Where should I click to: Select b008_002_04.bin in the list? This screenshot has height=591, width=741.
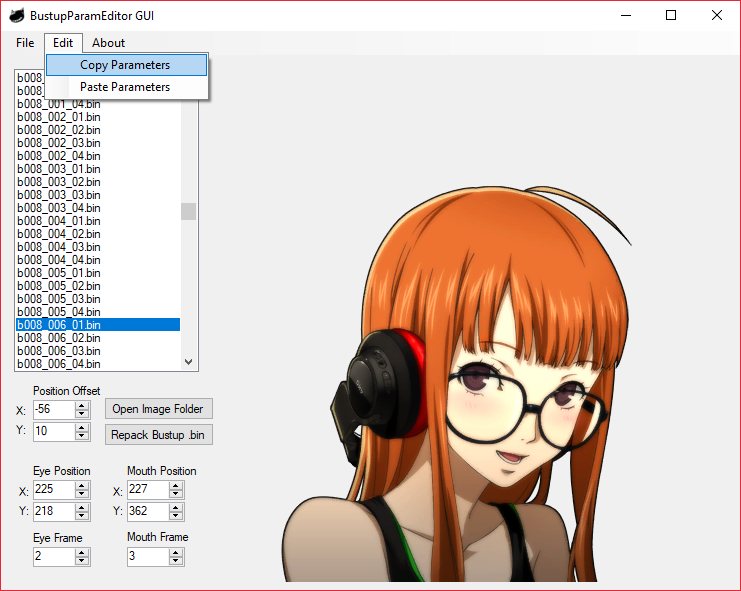click(98, 156)
